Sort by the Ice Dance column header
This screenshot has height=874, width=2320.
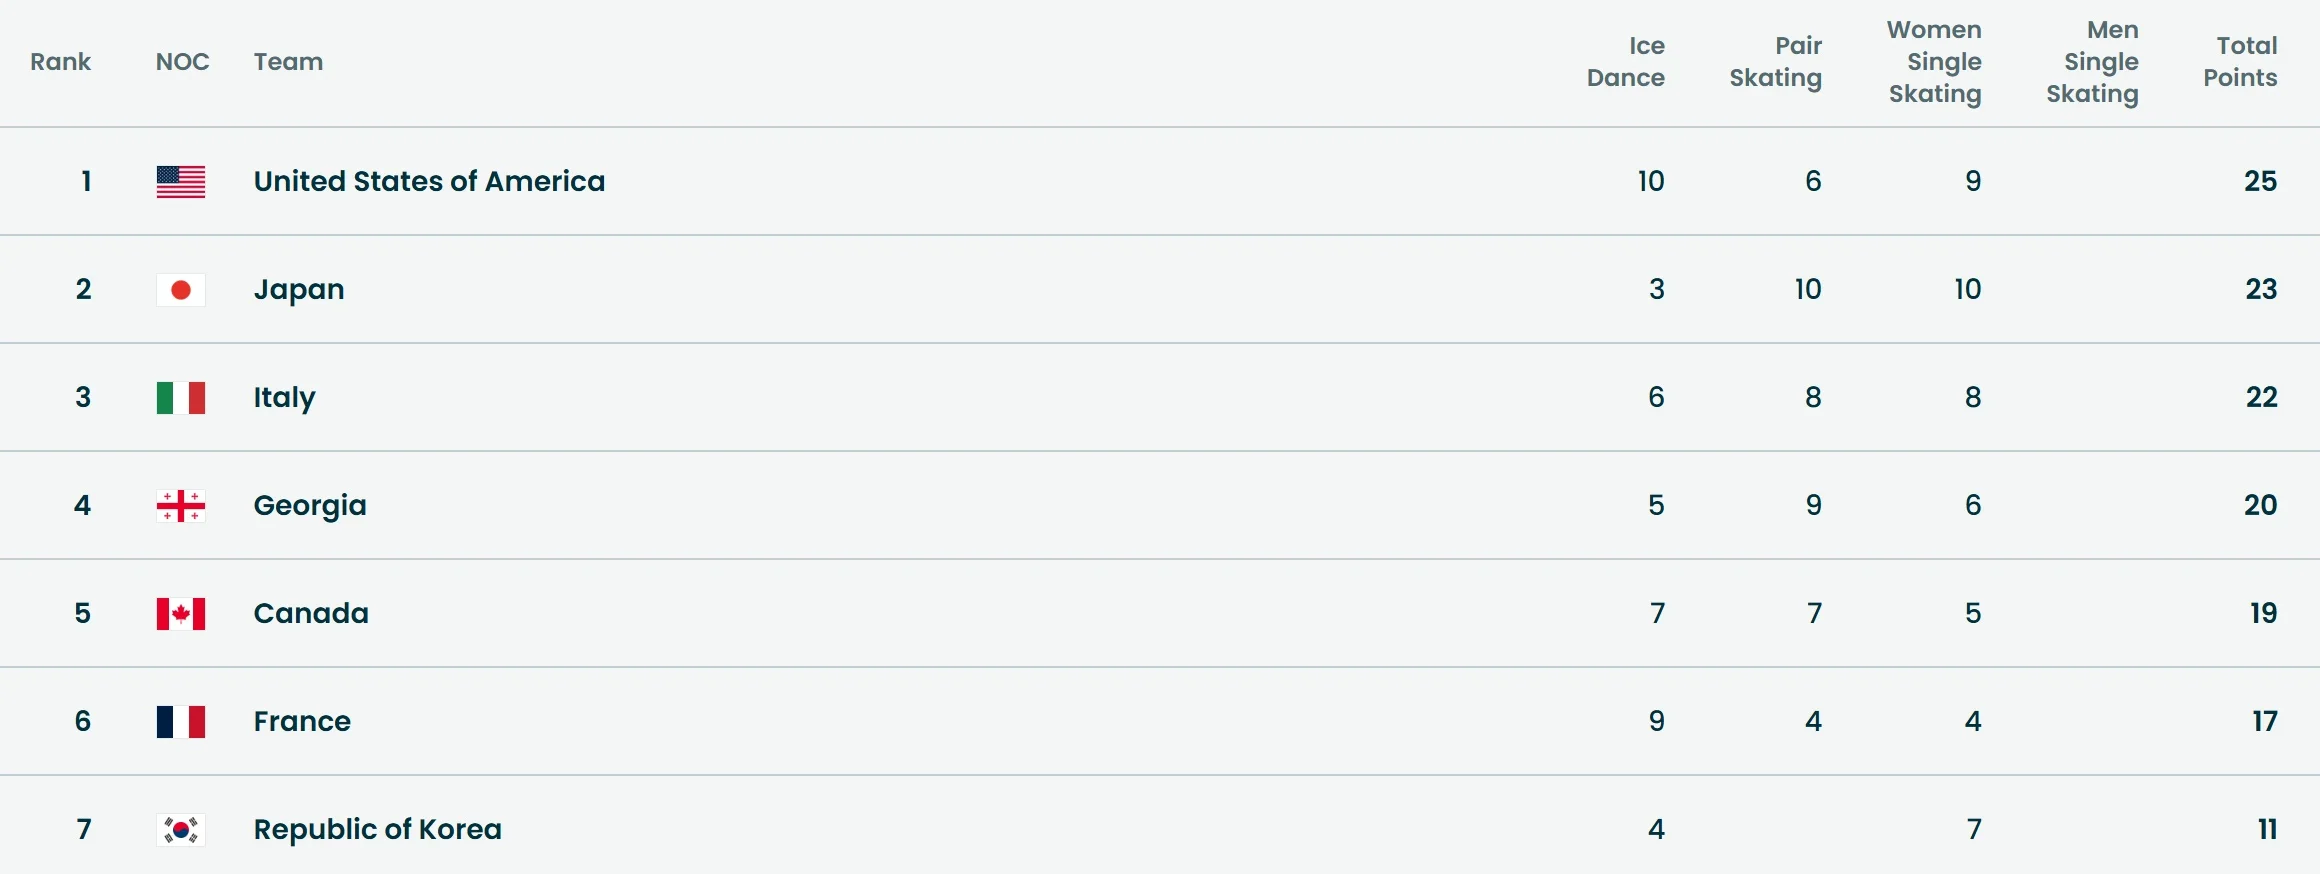pyautogui.click(x=1626, y=62)
